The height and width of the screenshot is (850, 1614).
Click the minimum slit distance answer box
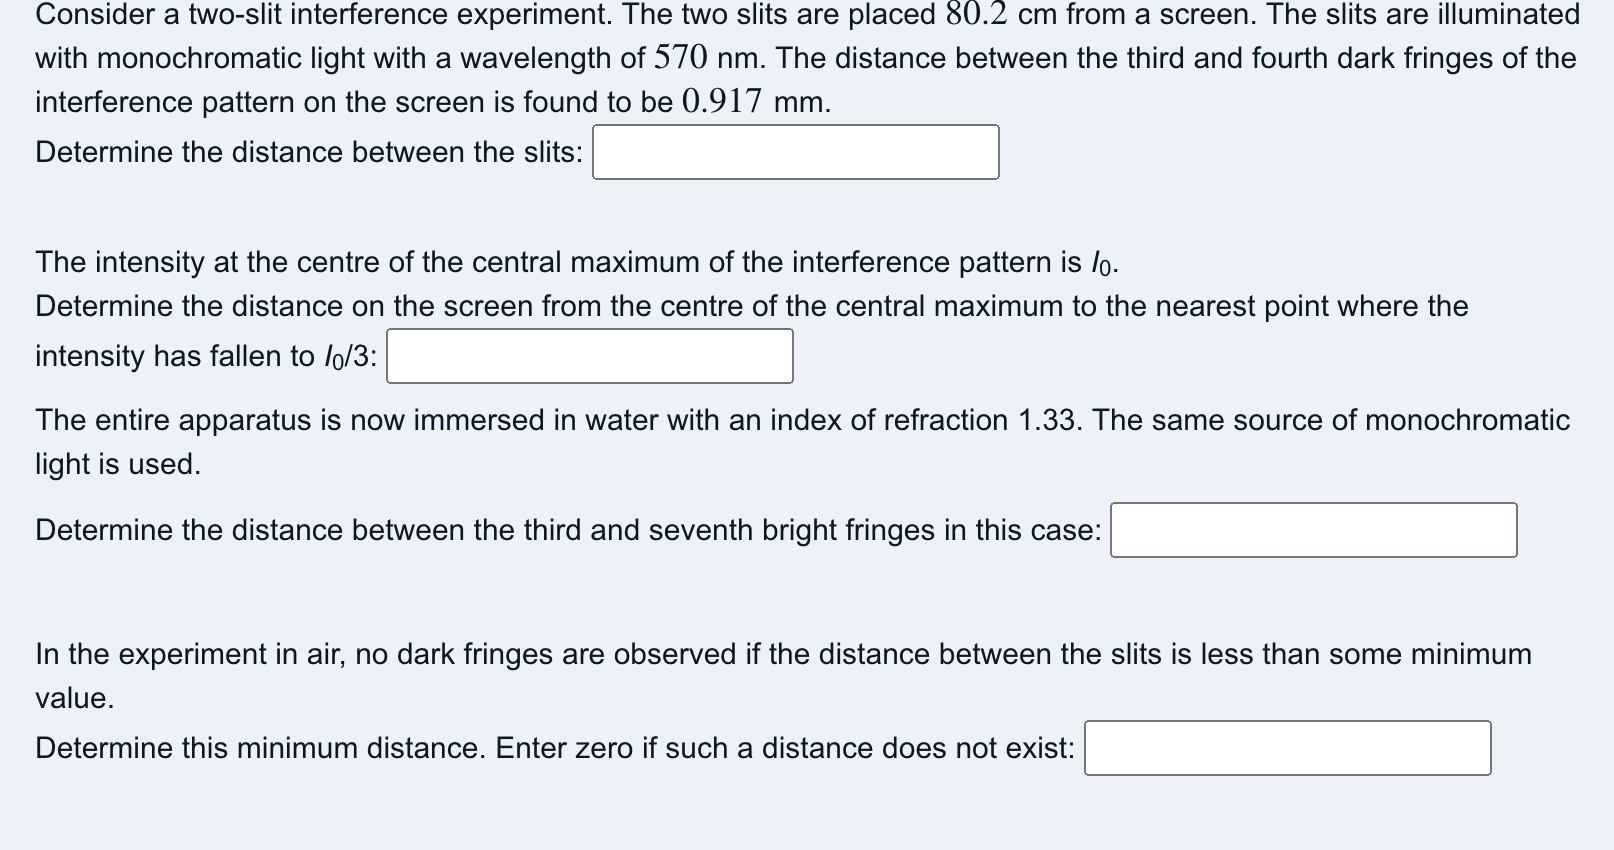point(1286,747)
